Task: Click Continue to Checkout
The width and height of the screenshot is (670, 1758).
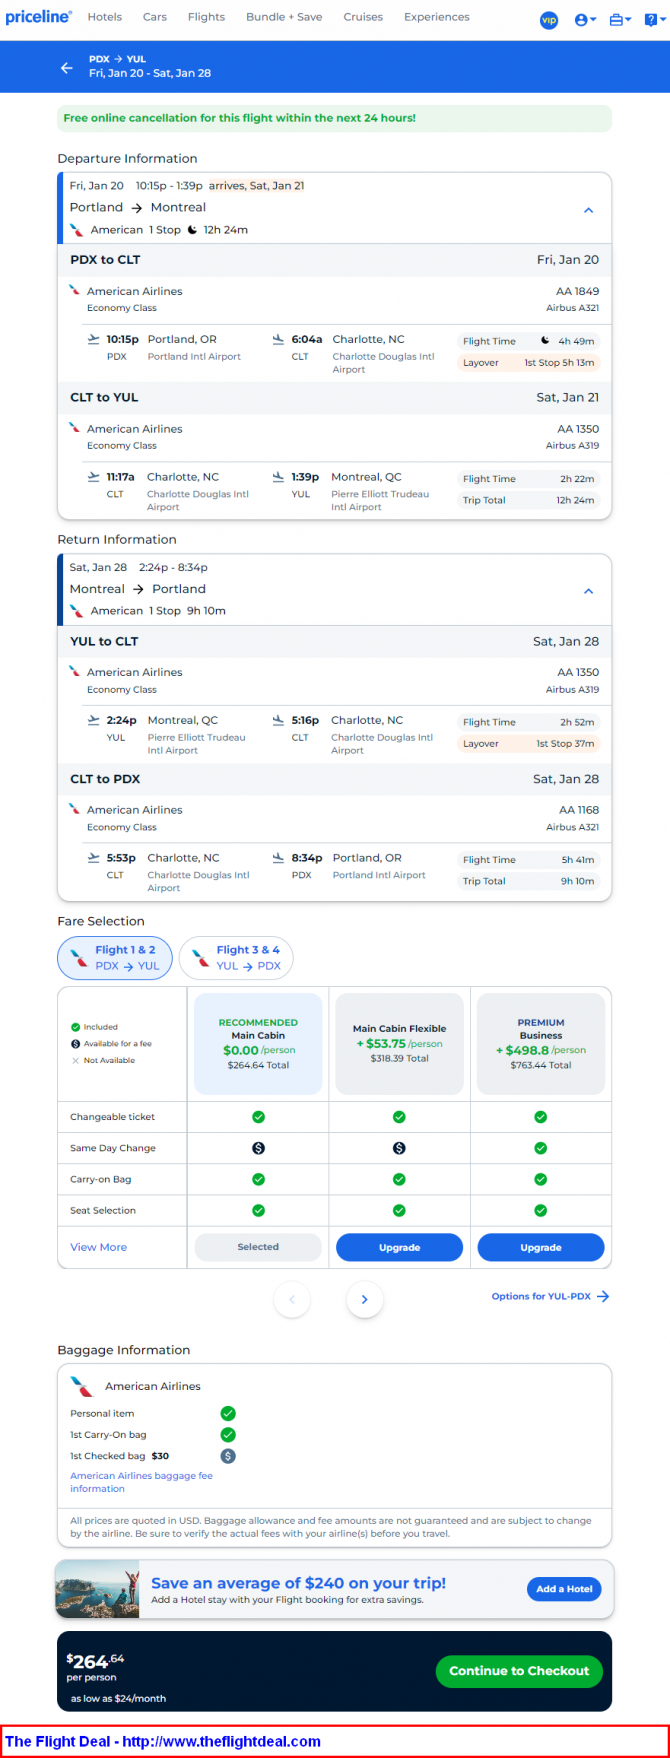Action: click(x=519, y=1671)
